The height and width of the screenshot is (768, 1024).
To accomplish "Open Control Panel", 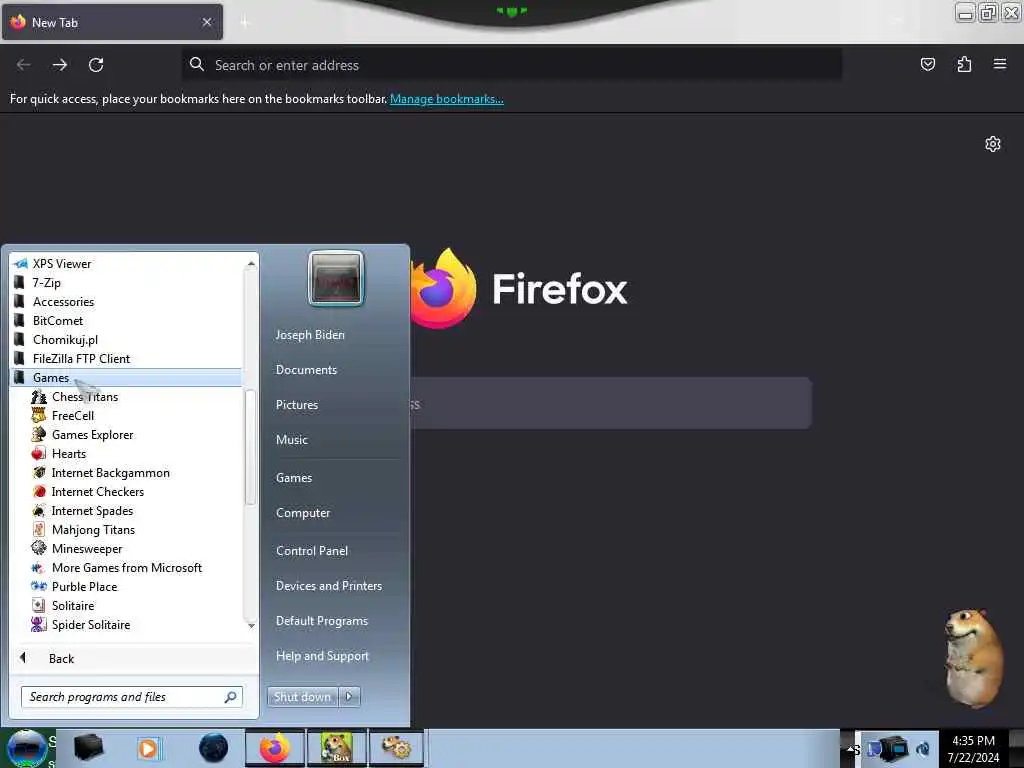I will [x=312, y=551].
